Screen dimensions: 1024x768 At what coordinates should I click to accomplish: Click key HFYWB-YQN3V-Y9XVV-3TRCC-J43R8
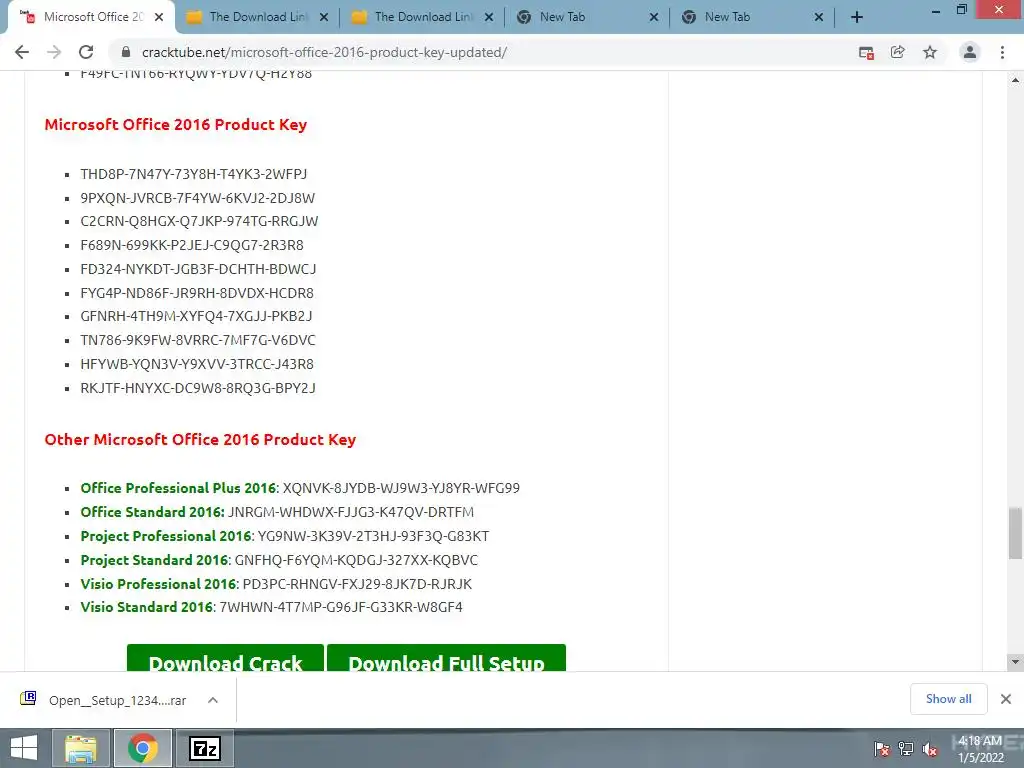click(197, 364)
